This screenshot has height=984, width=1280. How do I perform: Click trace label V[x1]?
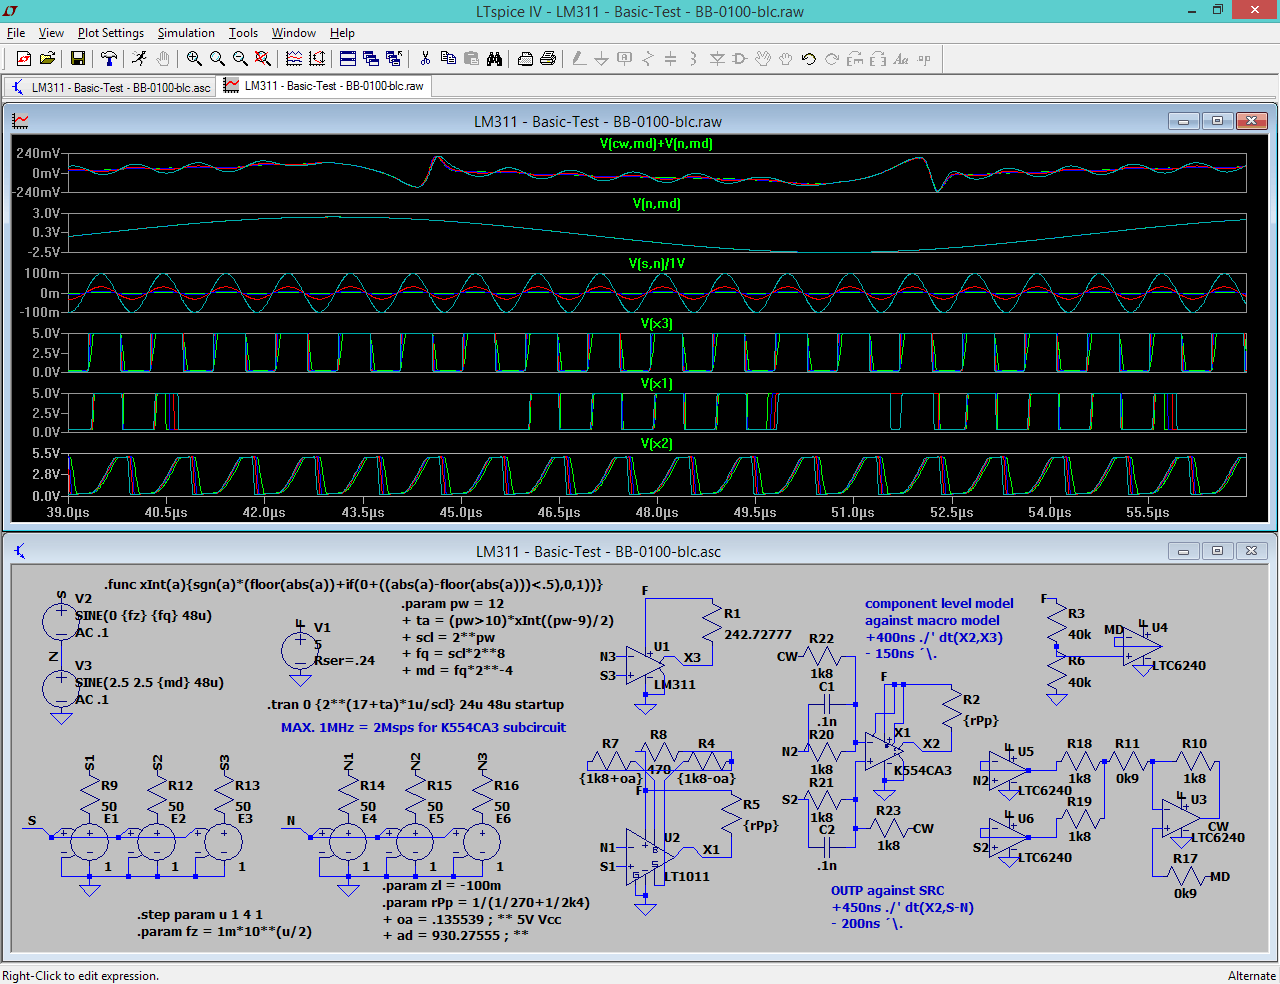(x=656, y=384)
